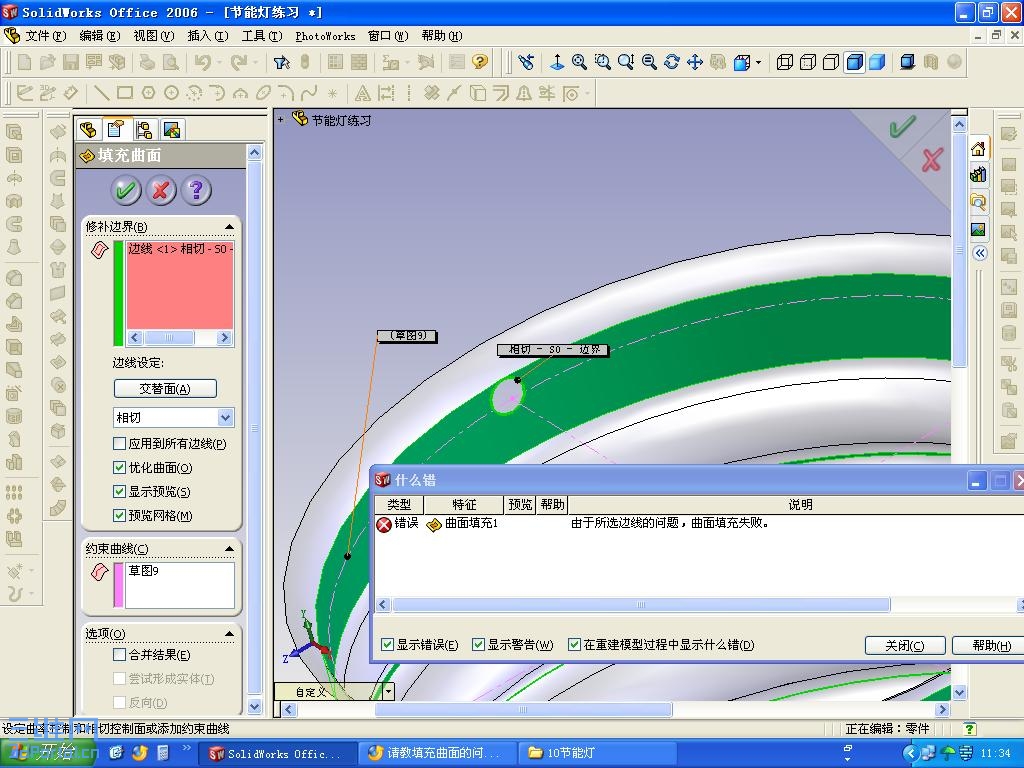Open Windows 开始 start button
The image size is (1024, 768).
[49, 753]
